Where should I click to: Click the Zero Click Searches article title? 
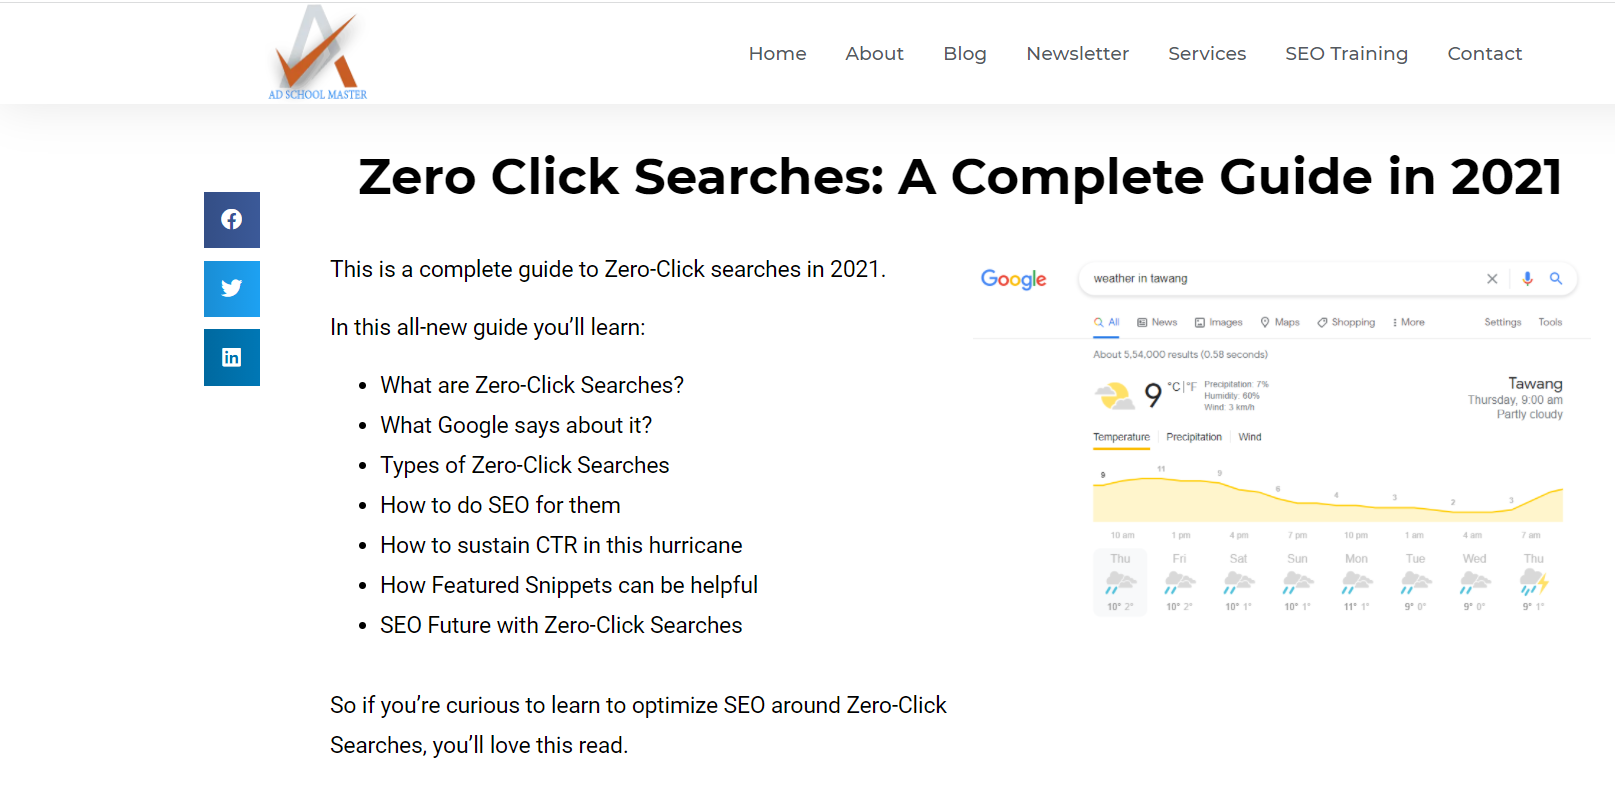point(960,177)
